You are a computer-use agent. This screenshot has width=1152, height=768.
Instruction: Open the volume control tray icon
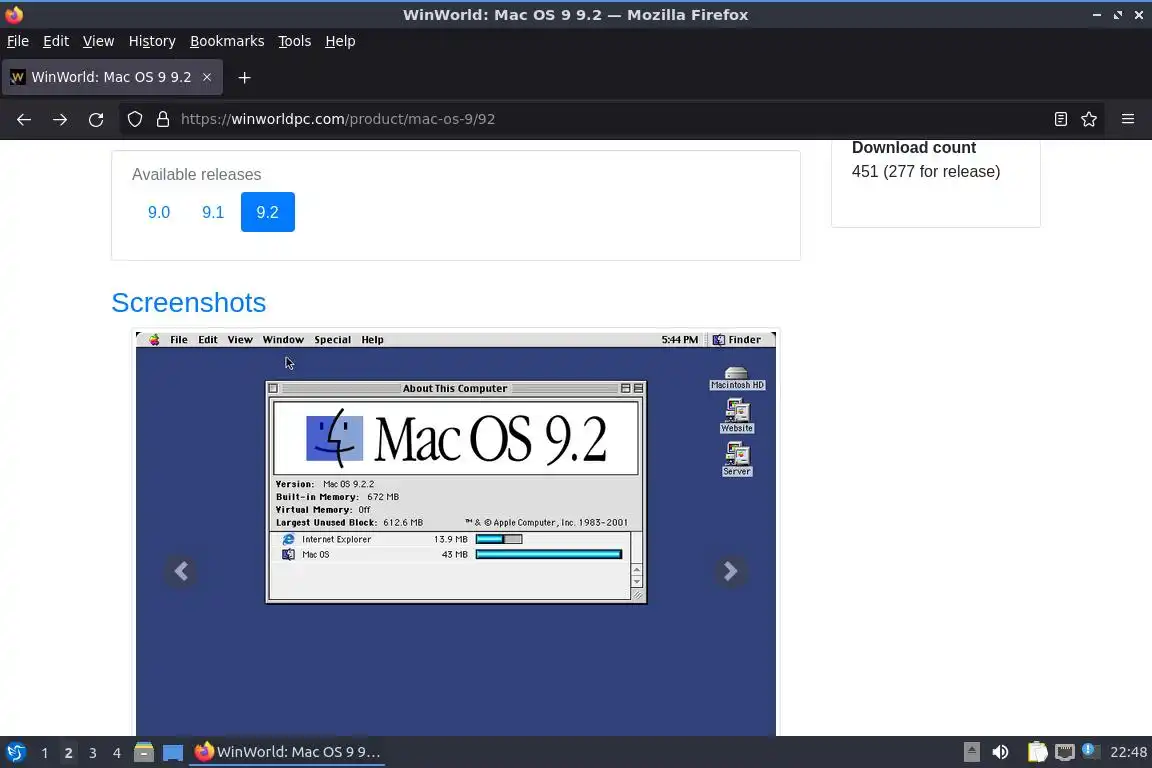[x=1000, y=752]
